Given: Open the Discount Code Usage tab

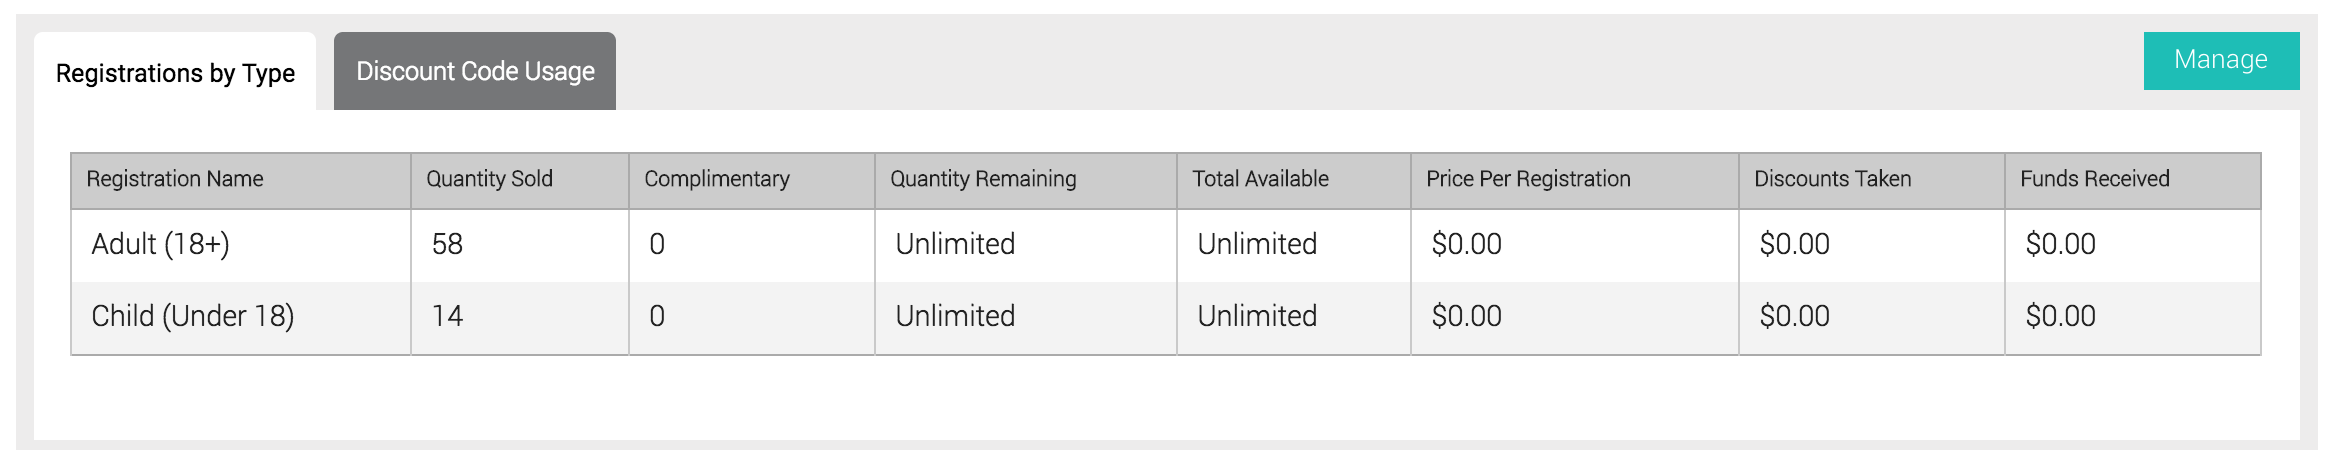Looking at the screenshot, I should 475,71.
